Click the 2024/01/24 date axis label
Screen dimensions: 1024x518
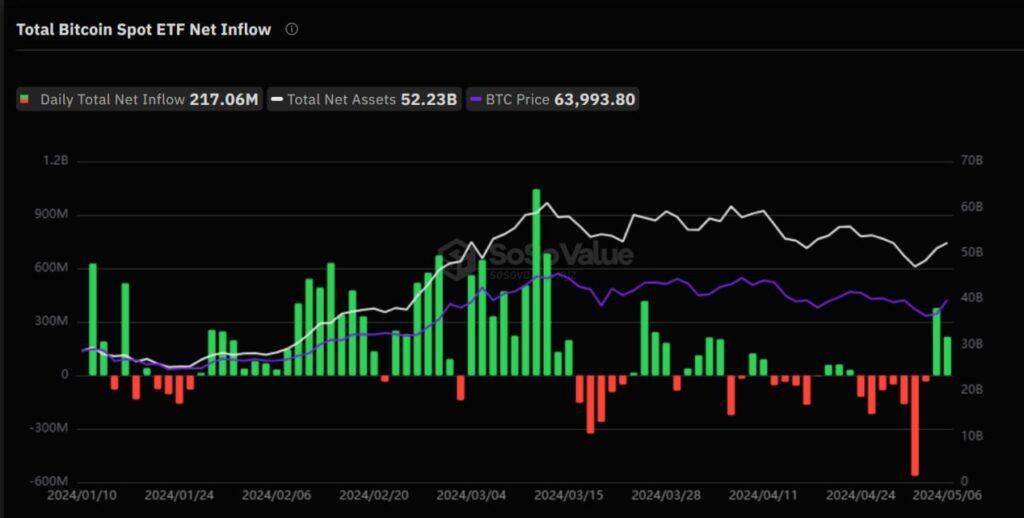pyautogui.click(x=179, y=495)
